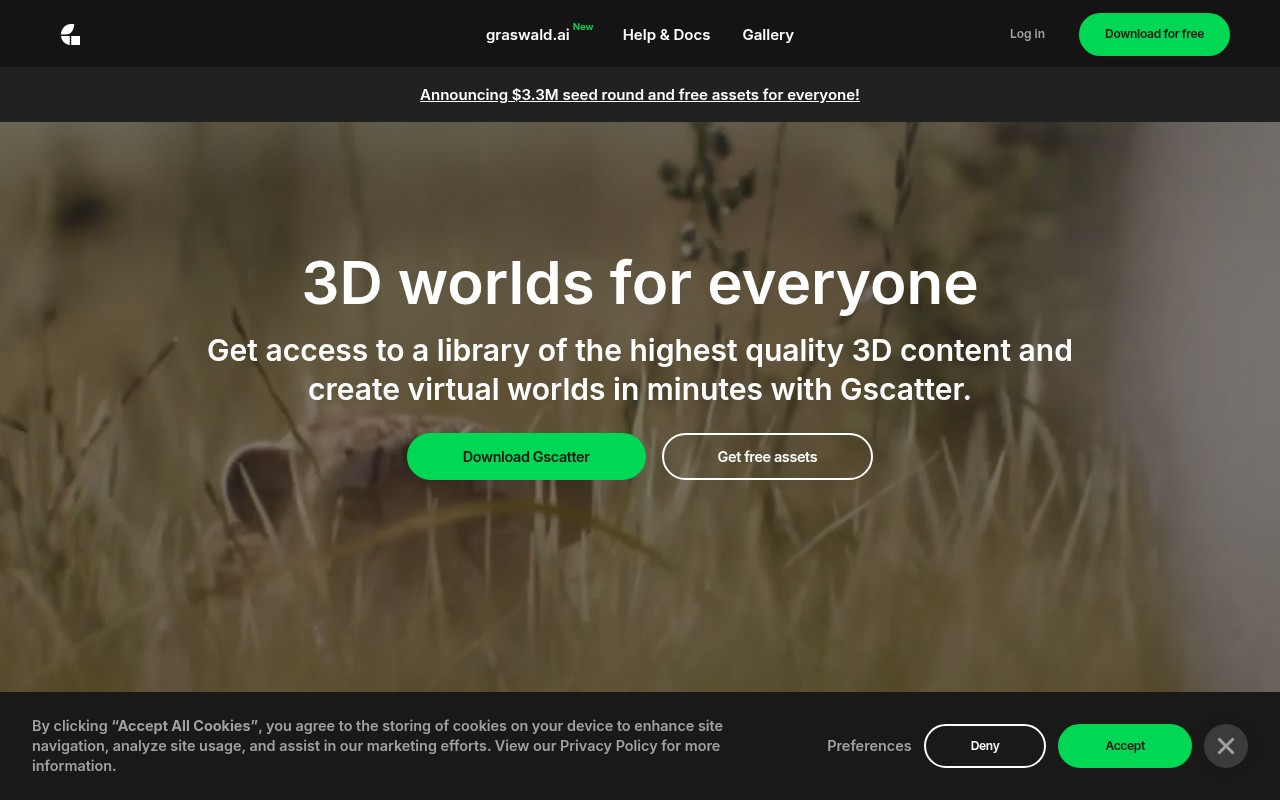
Task: Open the Help & Docs page
Action: (x=666, y=34)
